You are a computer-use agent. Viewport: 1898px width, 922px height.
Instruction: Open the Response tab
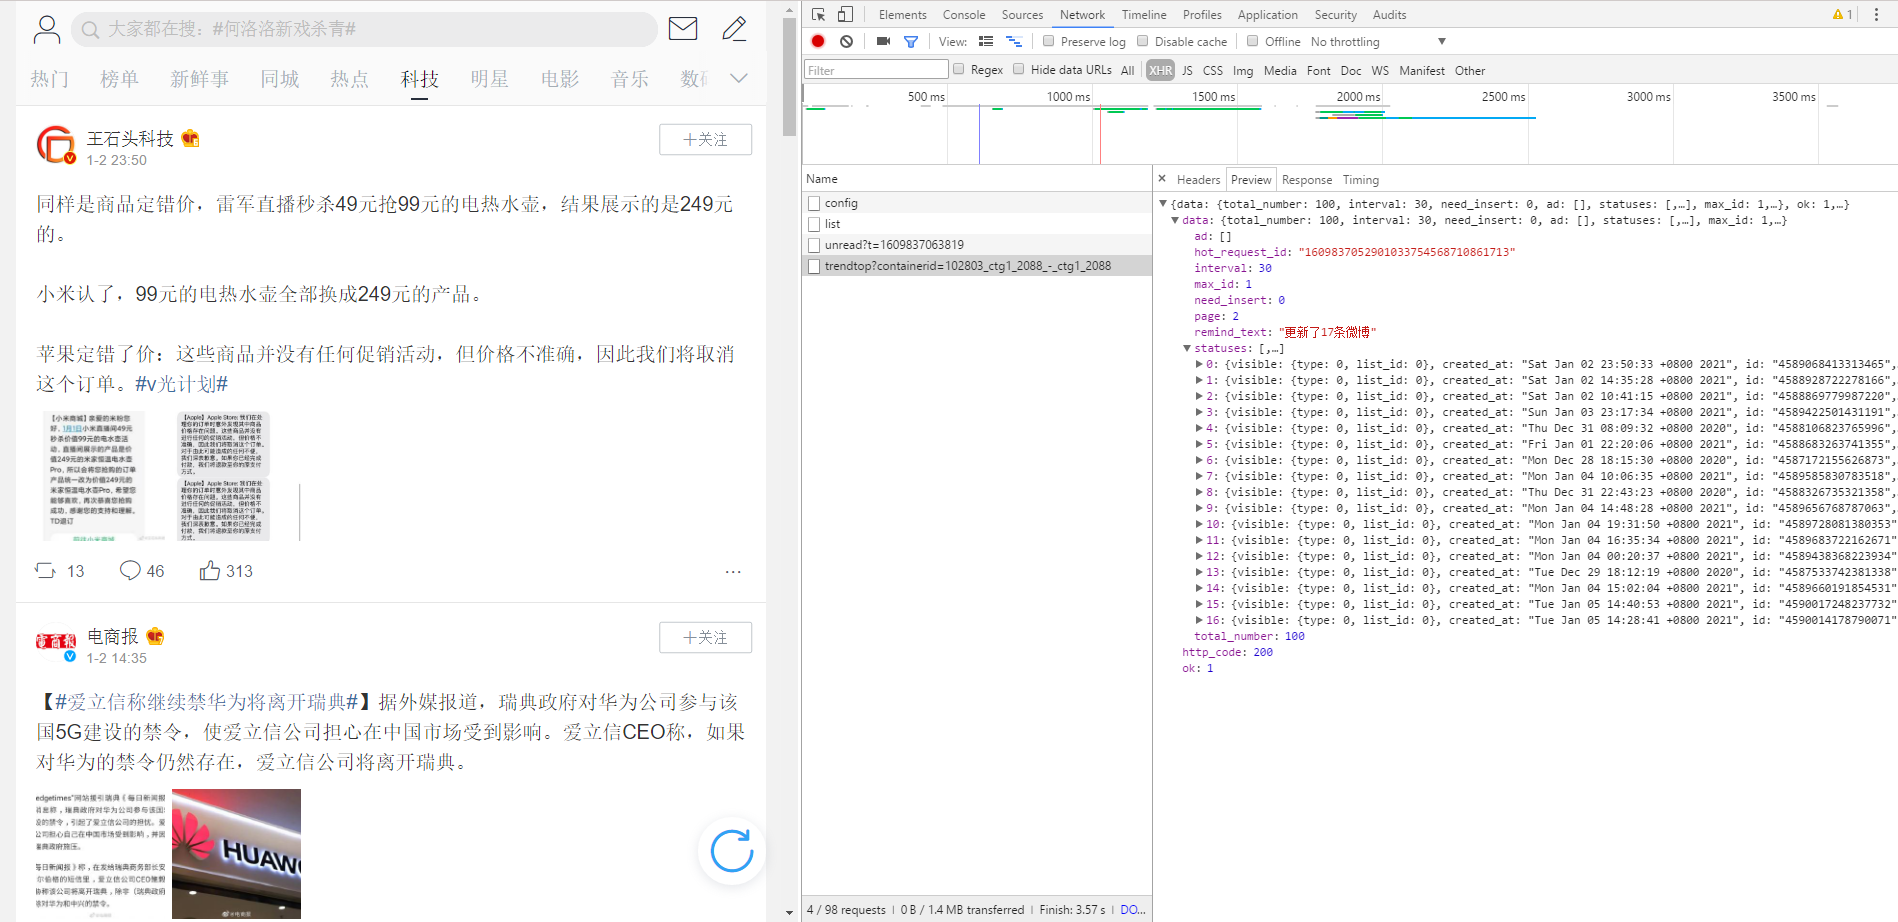click(1306, 180)
